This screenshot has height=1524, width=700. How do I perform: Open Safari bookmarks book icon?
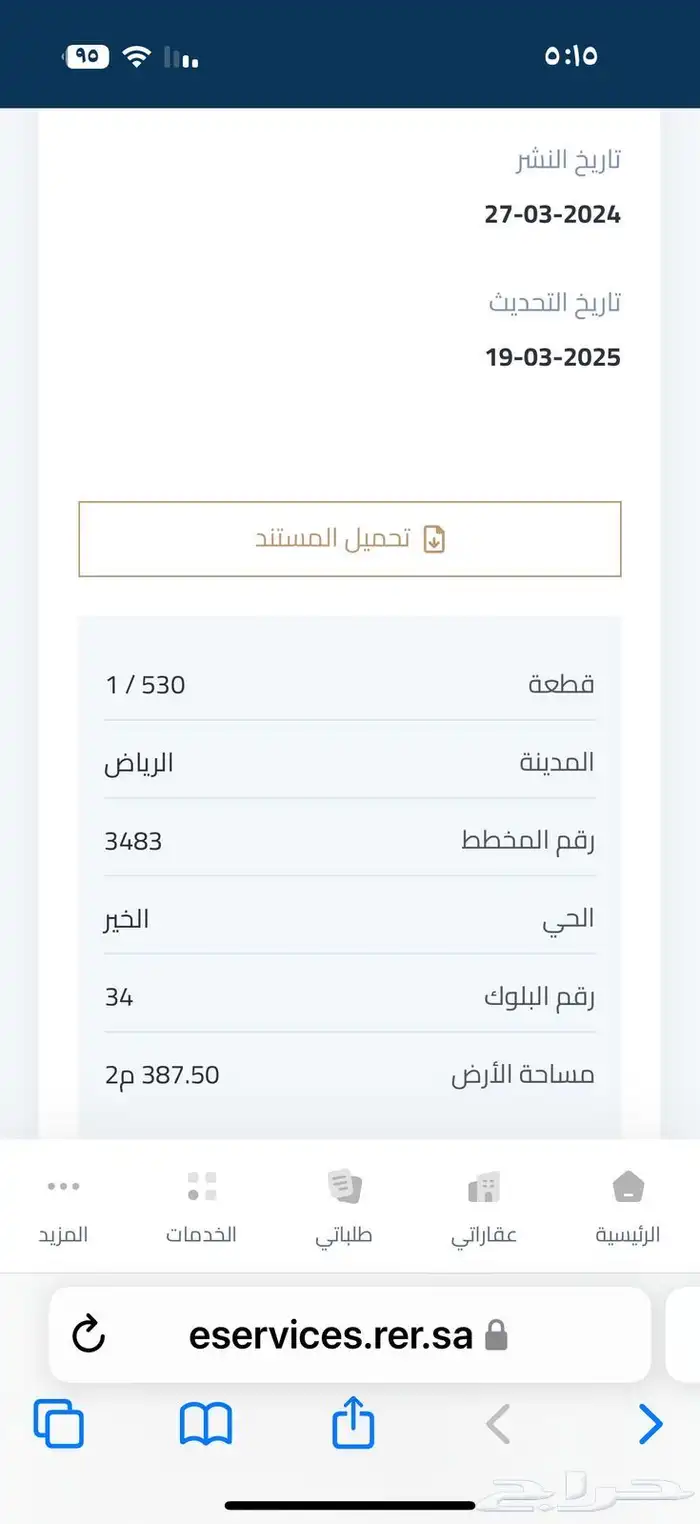[206, 1424]
